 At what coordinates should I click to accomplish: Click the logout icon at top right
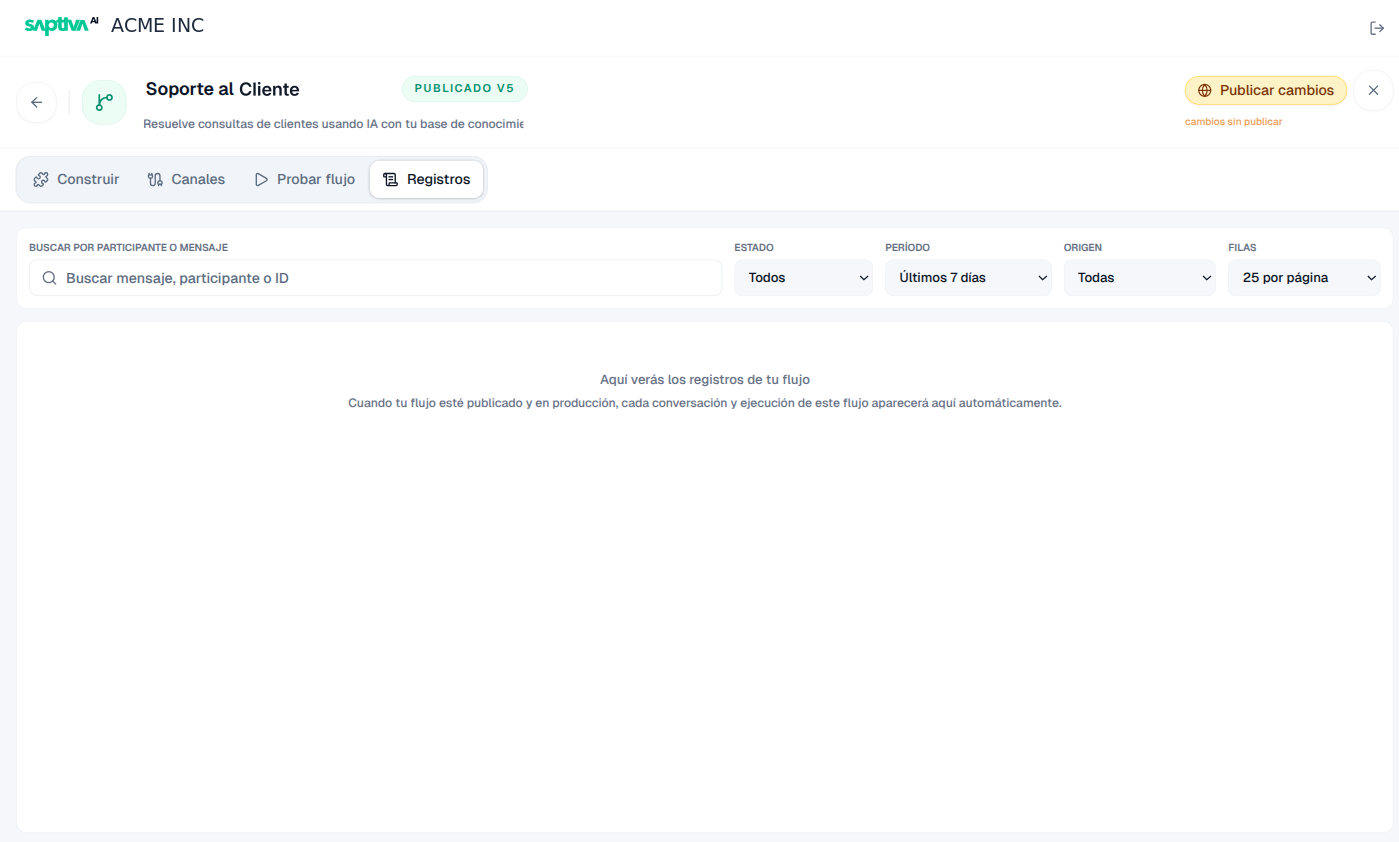1377,28
